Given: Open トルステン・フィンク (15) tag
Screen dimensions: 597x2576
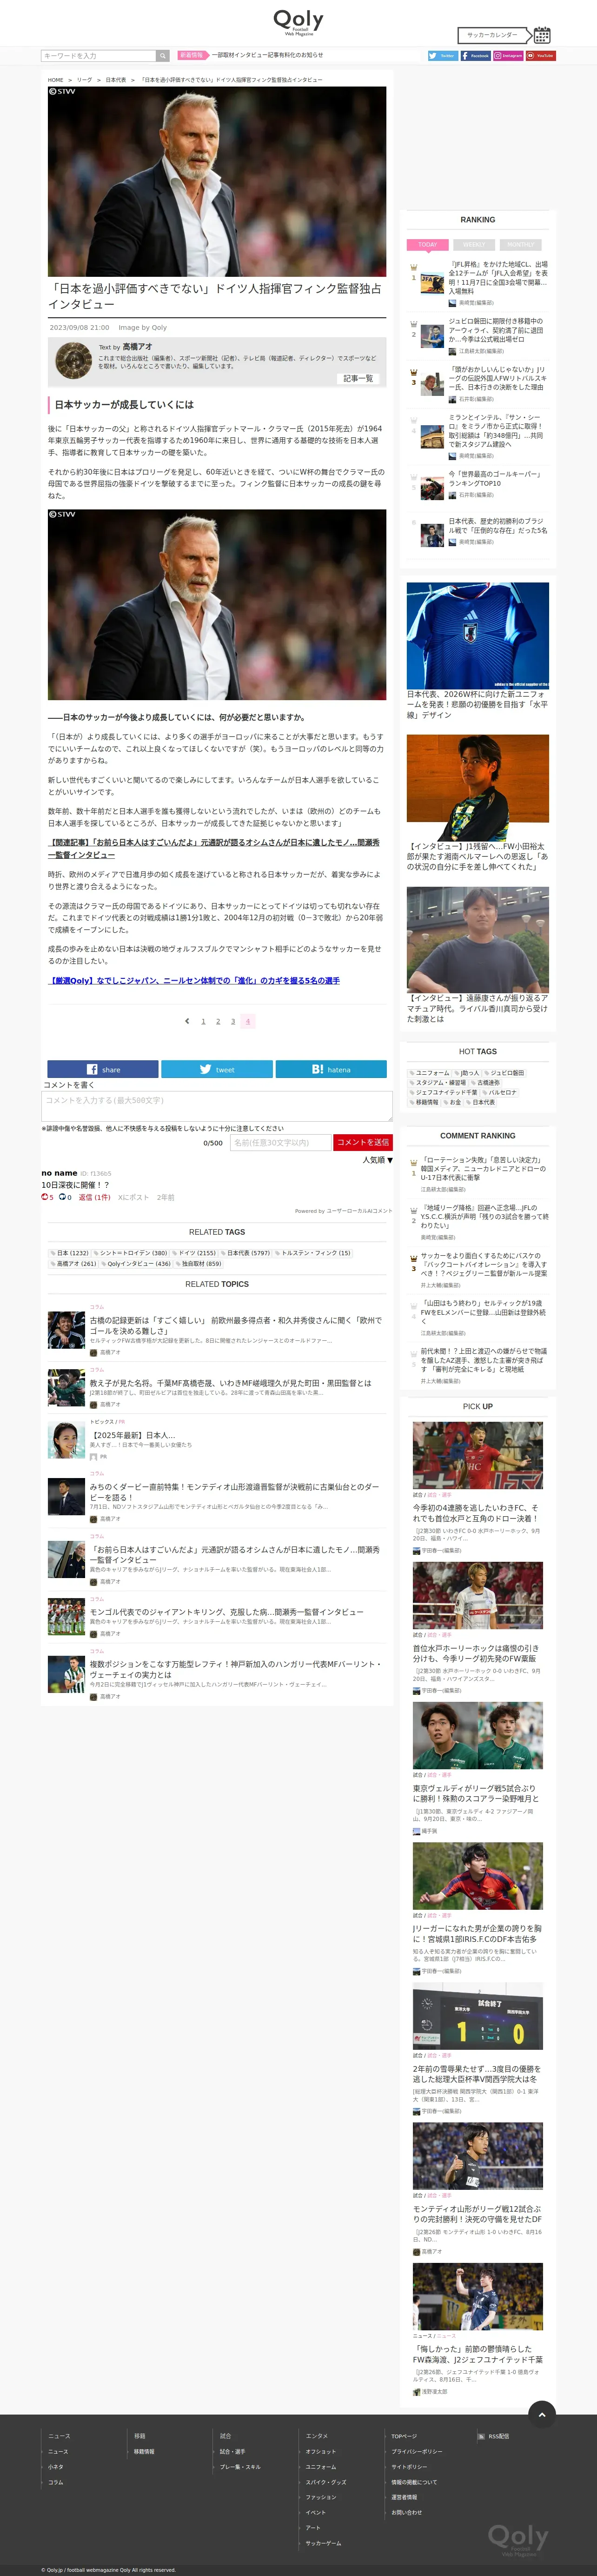Looking at the screenshot, I should point(313,1252).
